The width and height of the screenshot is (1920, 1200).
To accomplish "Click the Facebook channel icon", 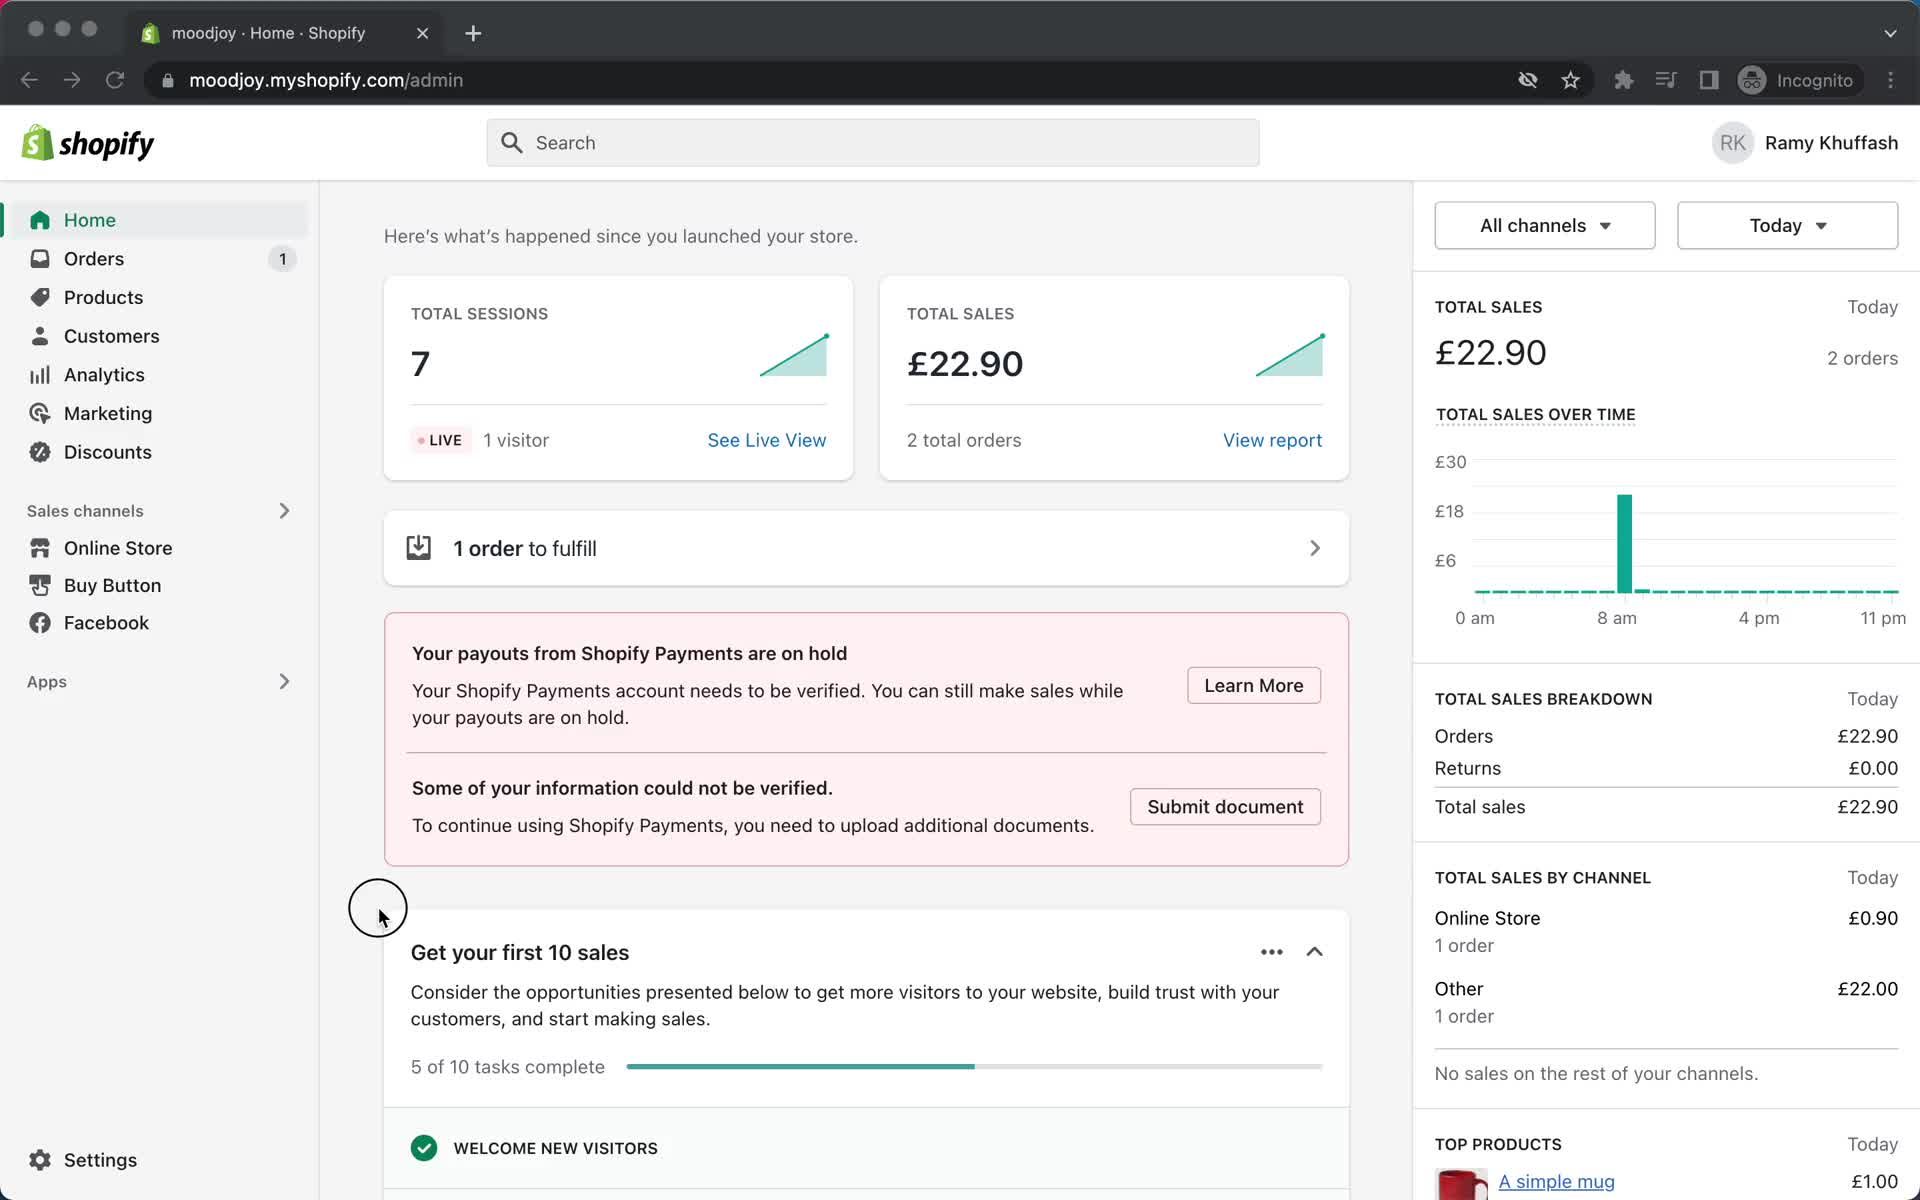I will coord(40,623).
